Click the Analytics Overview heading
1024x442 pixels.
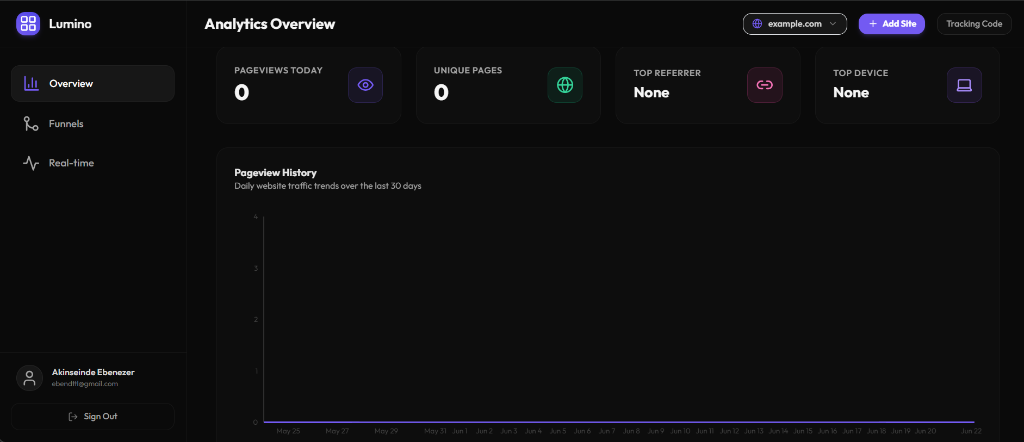[270, 24]
